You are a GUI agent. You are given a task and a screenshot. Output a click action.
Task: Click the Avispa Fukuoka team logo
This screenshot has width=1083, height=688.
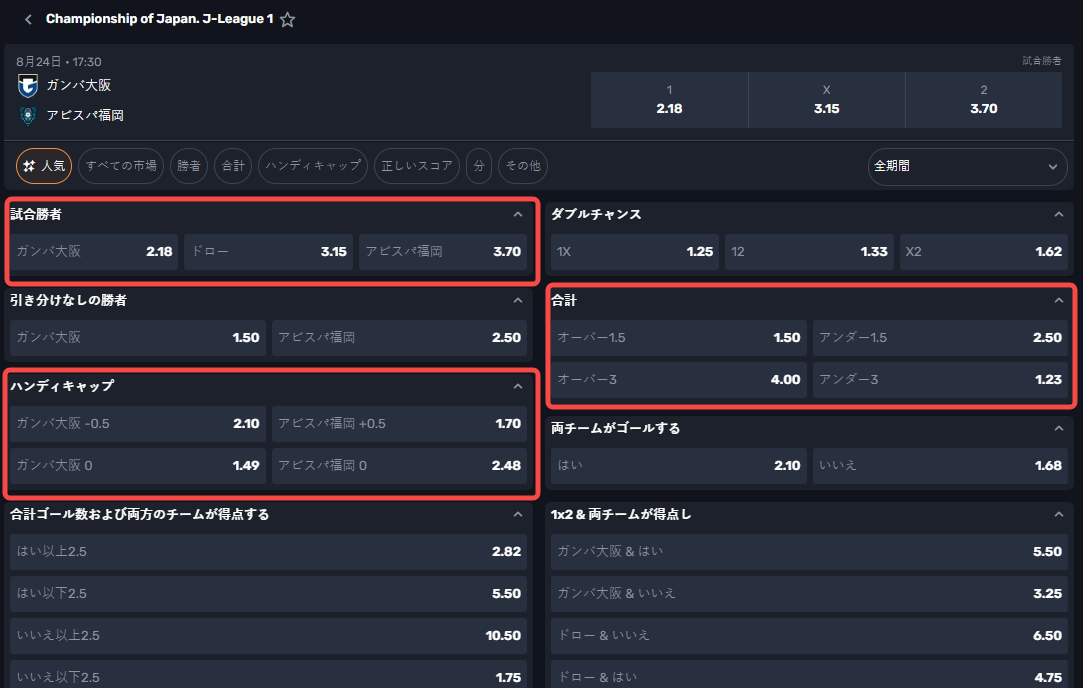[27, 115]
